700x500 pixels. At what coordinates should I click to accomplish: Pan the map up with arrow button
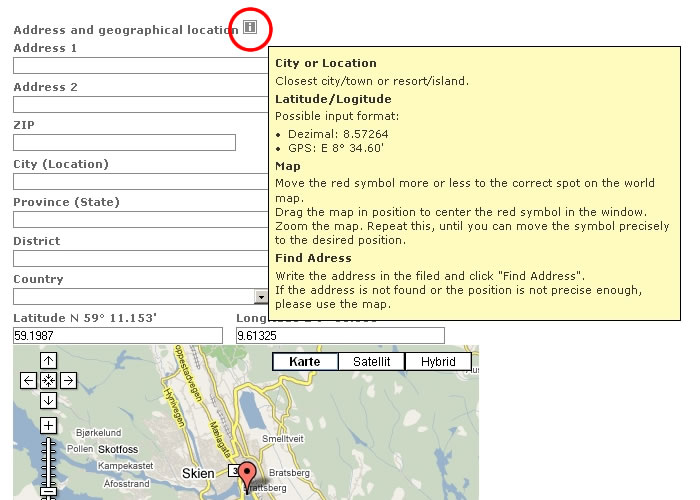click(x=48, y=361)
